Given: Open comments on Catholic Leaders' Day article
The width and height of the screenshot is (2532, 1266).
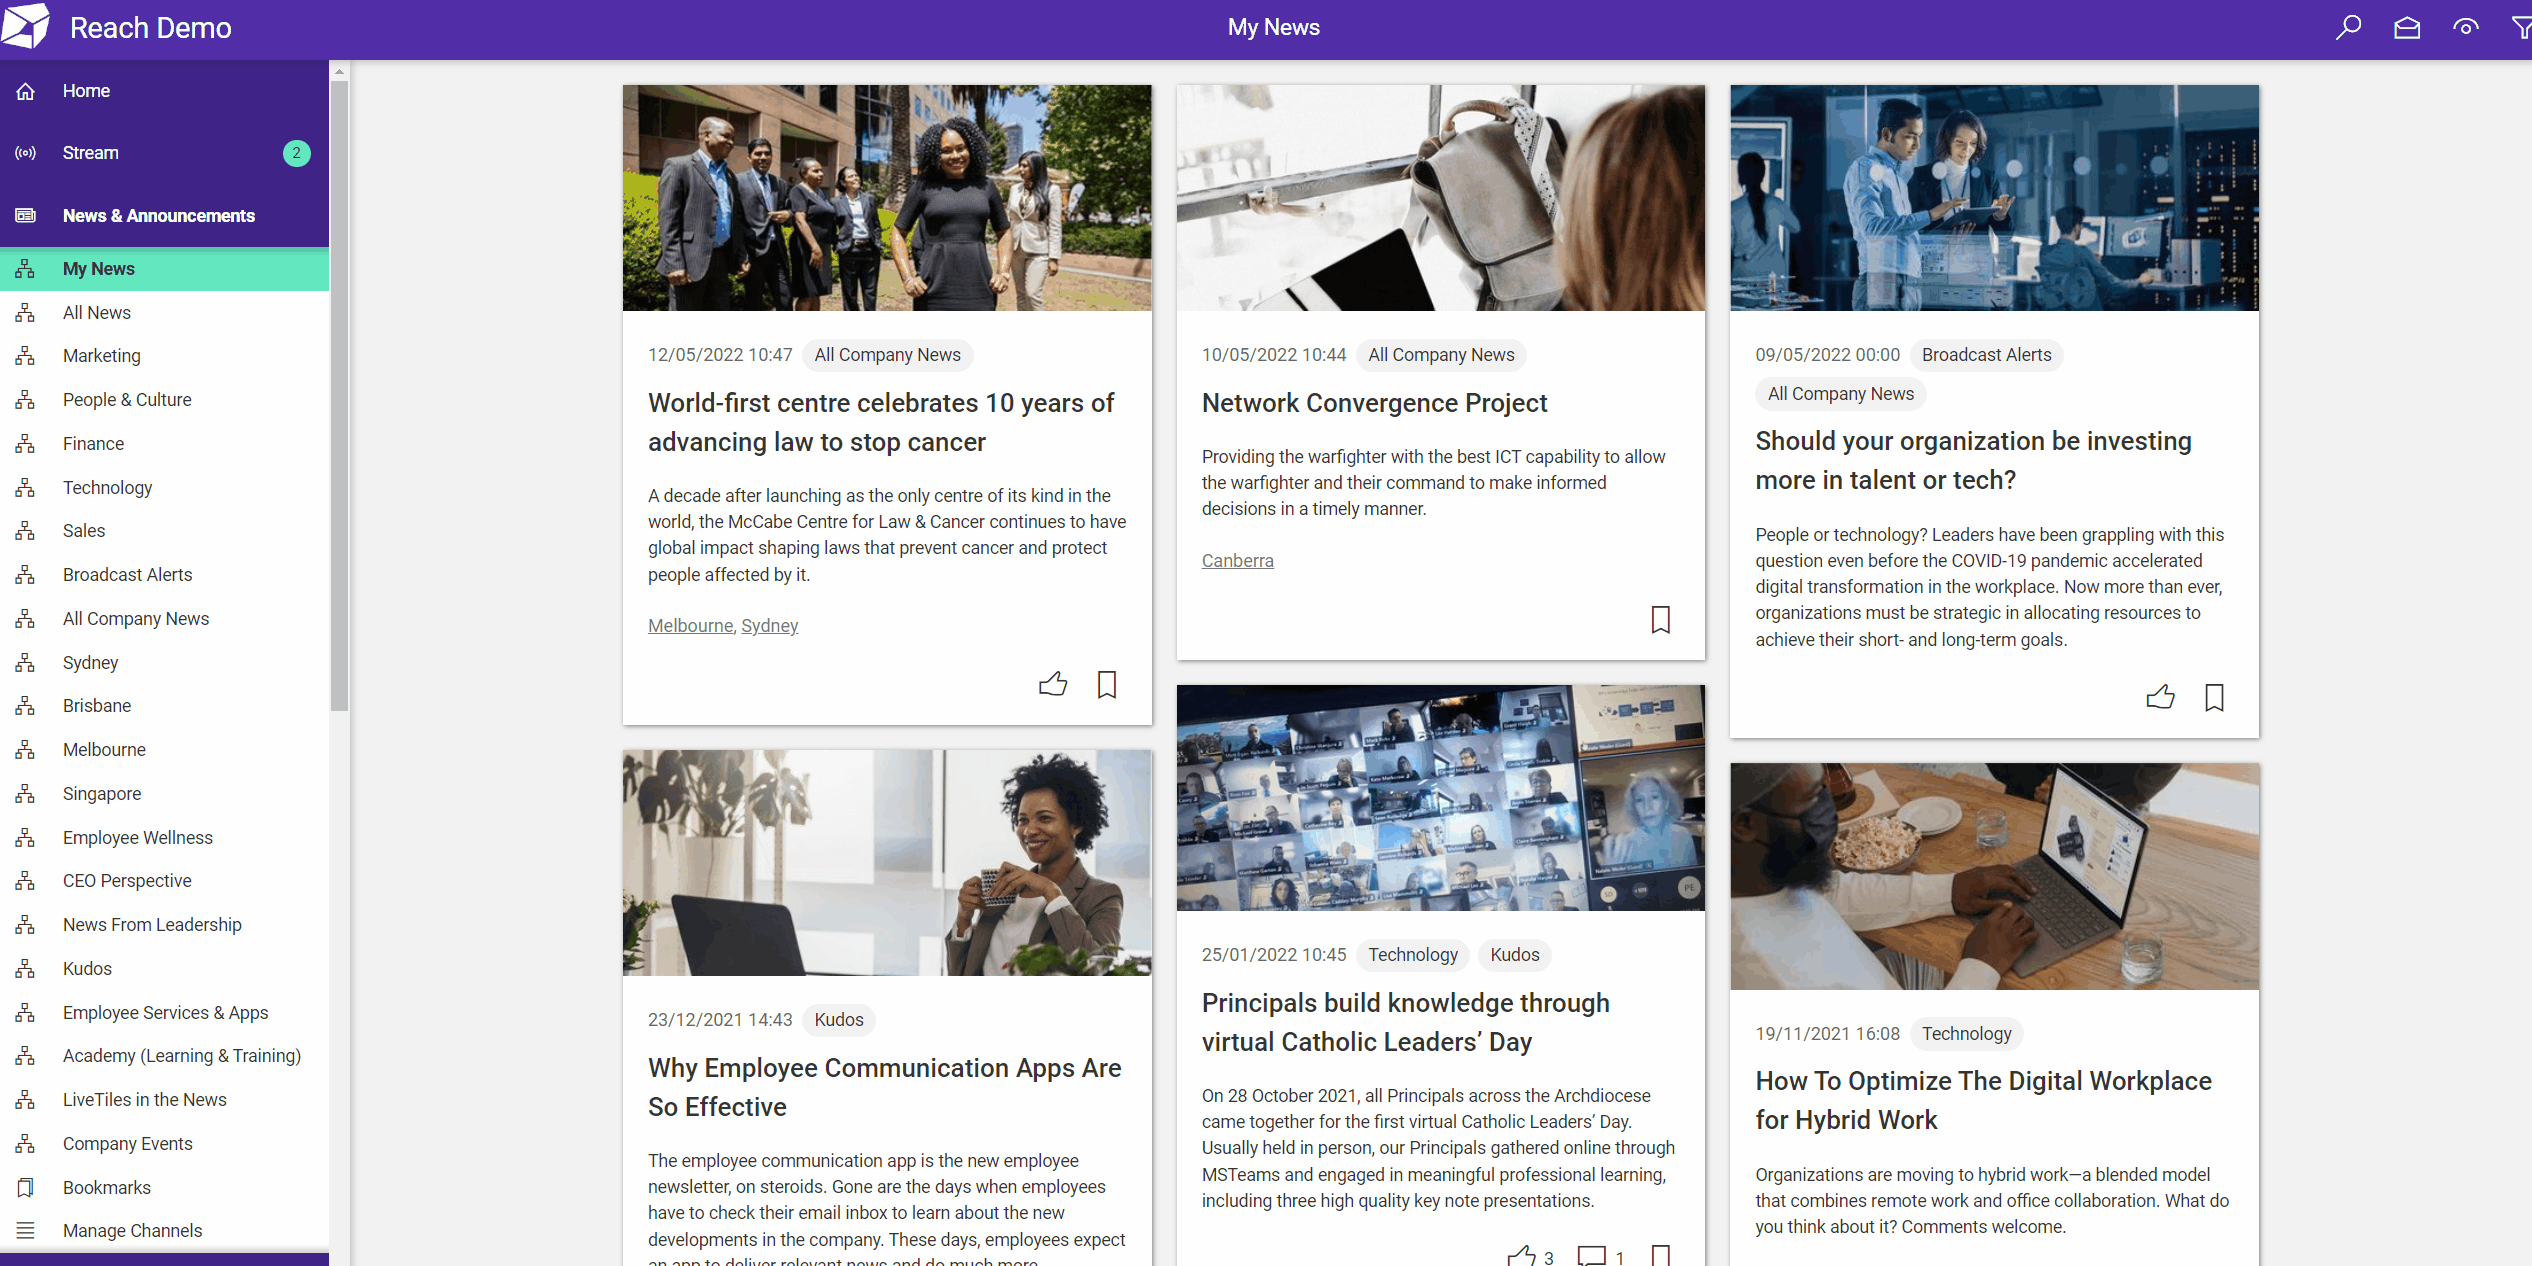Looking at the screenshot, I should 1591,1256.
